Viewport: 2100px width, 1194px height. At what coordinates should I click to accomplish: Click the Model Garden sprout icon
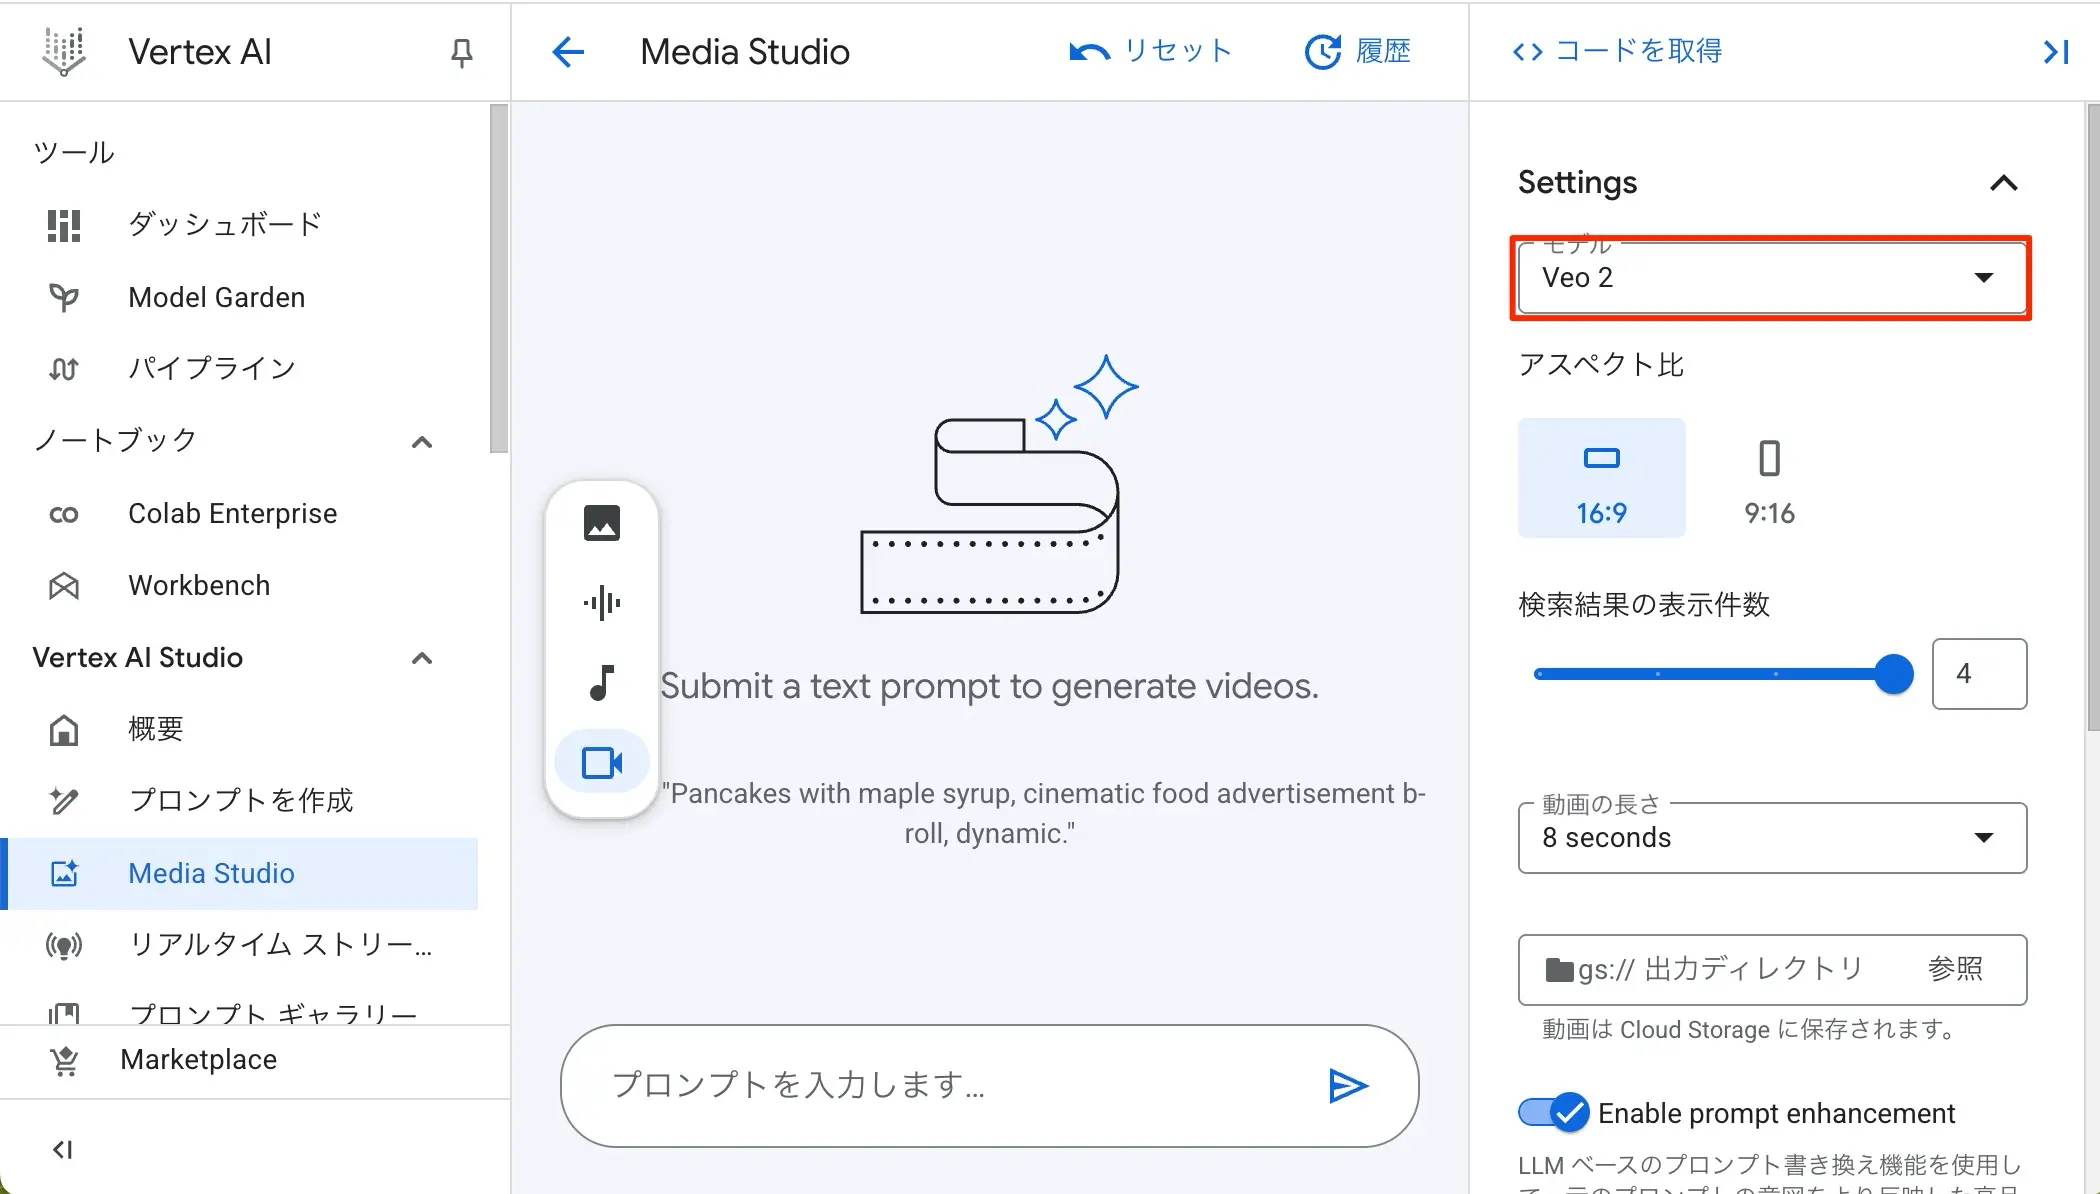click(x=64, y=297)
